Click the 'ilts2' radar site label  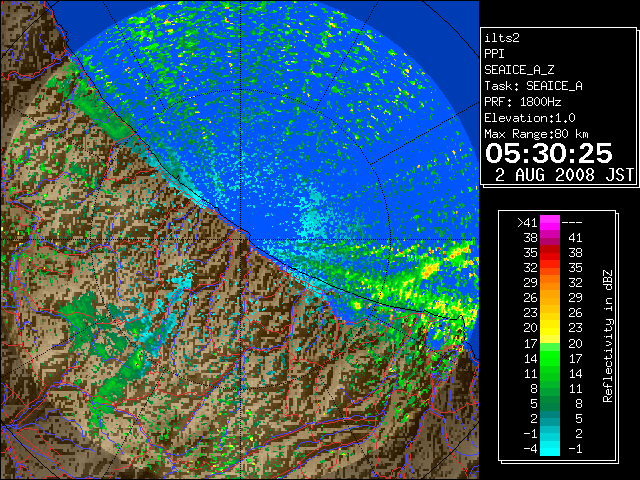coord(502,38)
